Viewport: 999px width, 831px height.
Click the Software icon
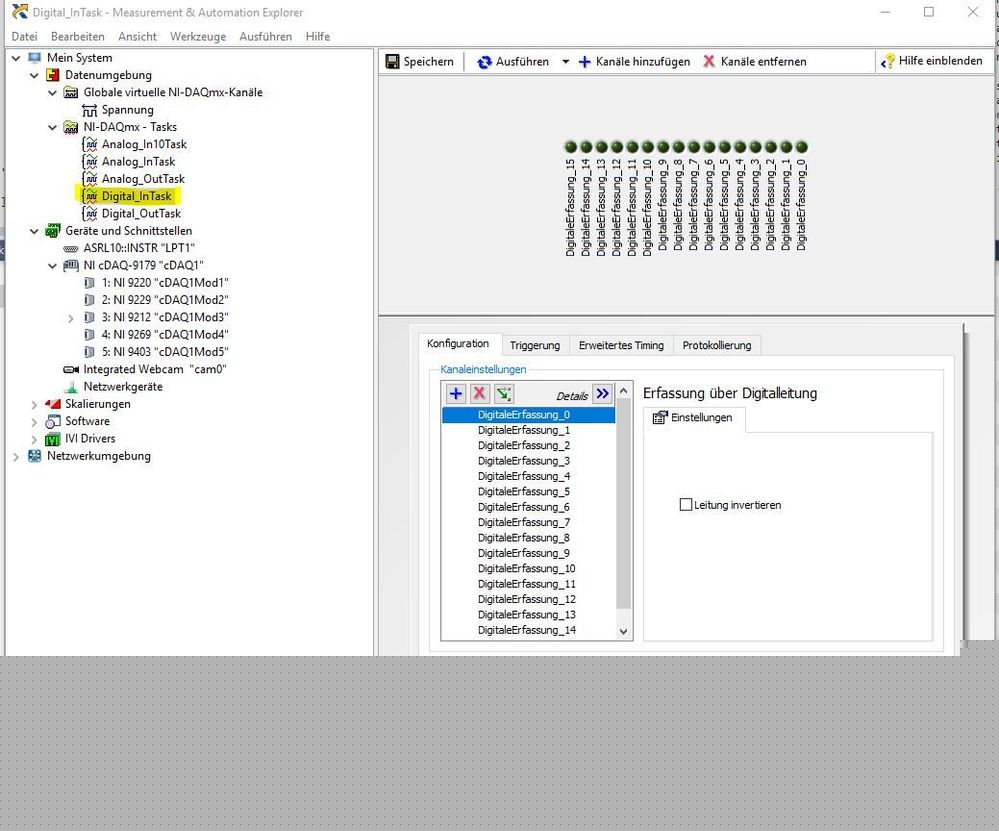pos(53,421)
